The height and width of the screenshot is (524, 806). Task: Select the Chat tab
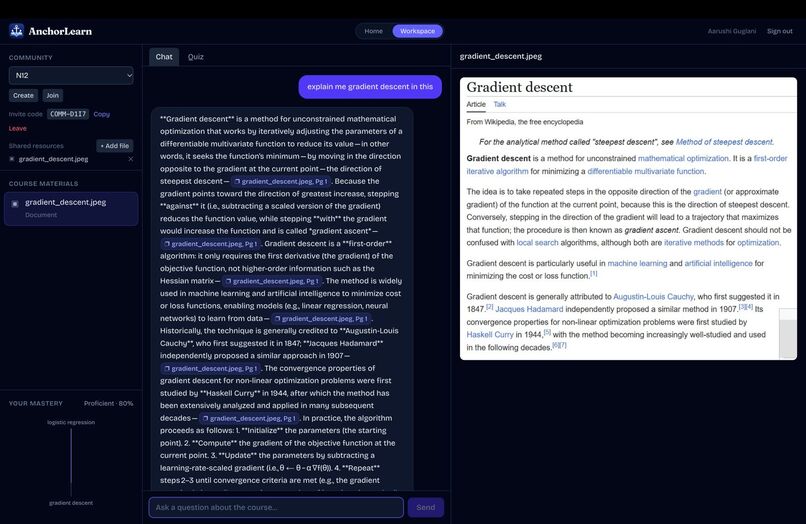tap(164, 57)
